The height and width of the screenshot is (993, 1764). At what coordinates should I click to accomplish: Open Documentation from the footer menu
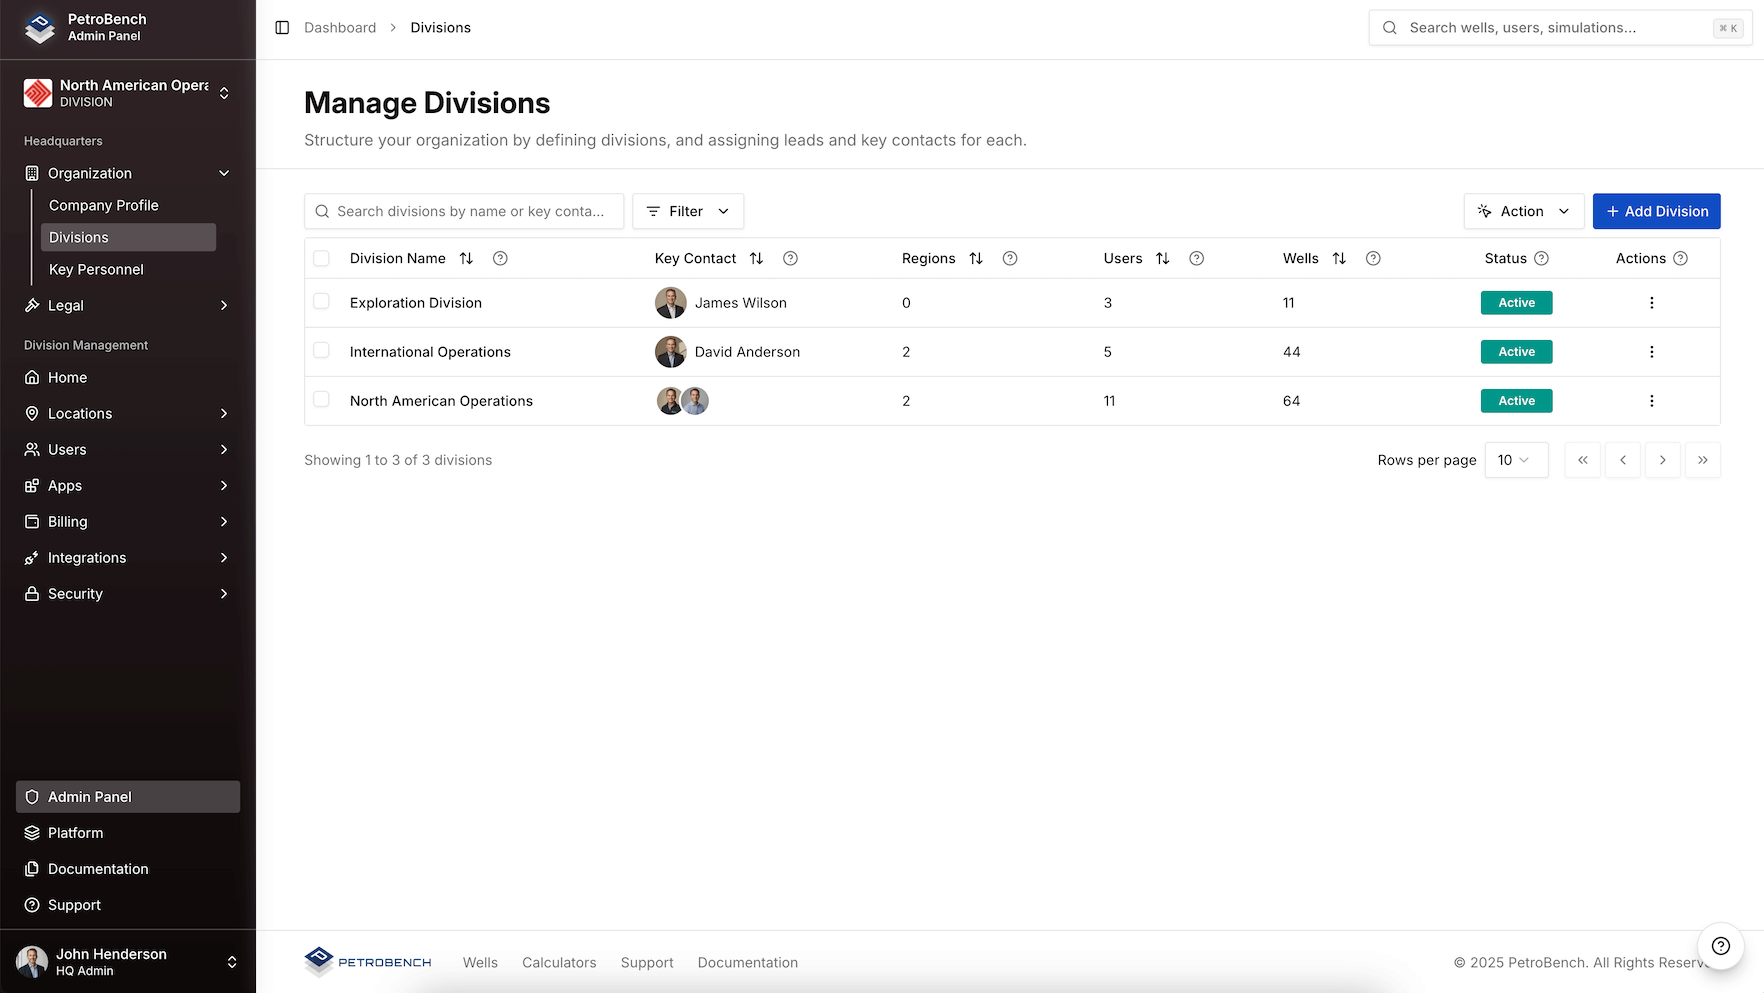pyautogui.click(x=747, y=962)
